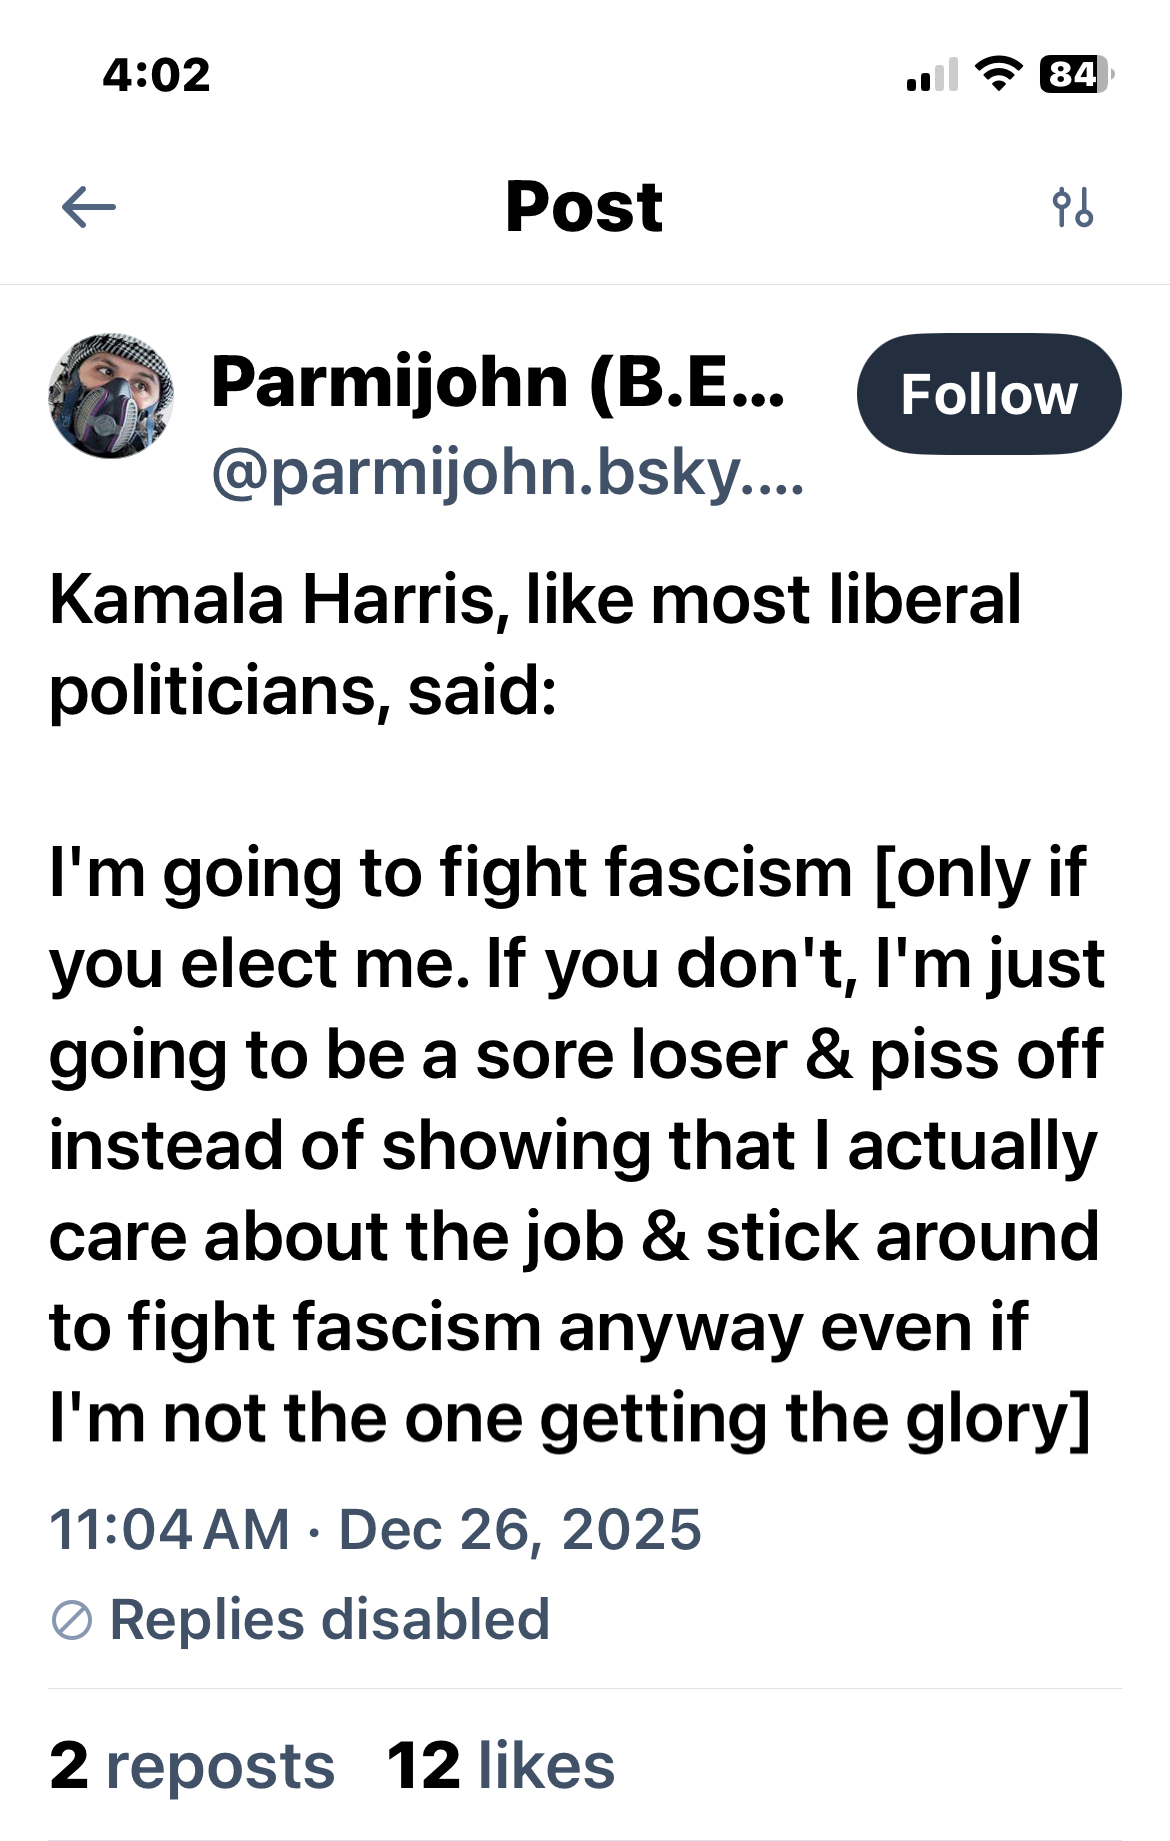View the 12 likes list
This screenshot has width=1170, height=1841.
tap(501, 1766)
